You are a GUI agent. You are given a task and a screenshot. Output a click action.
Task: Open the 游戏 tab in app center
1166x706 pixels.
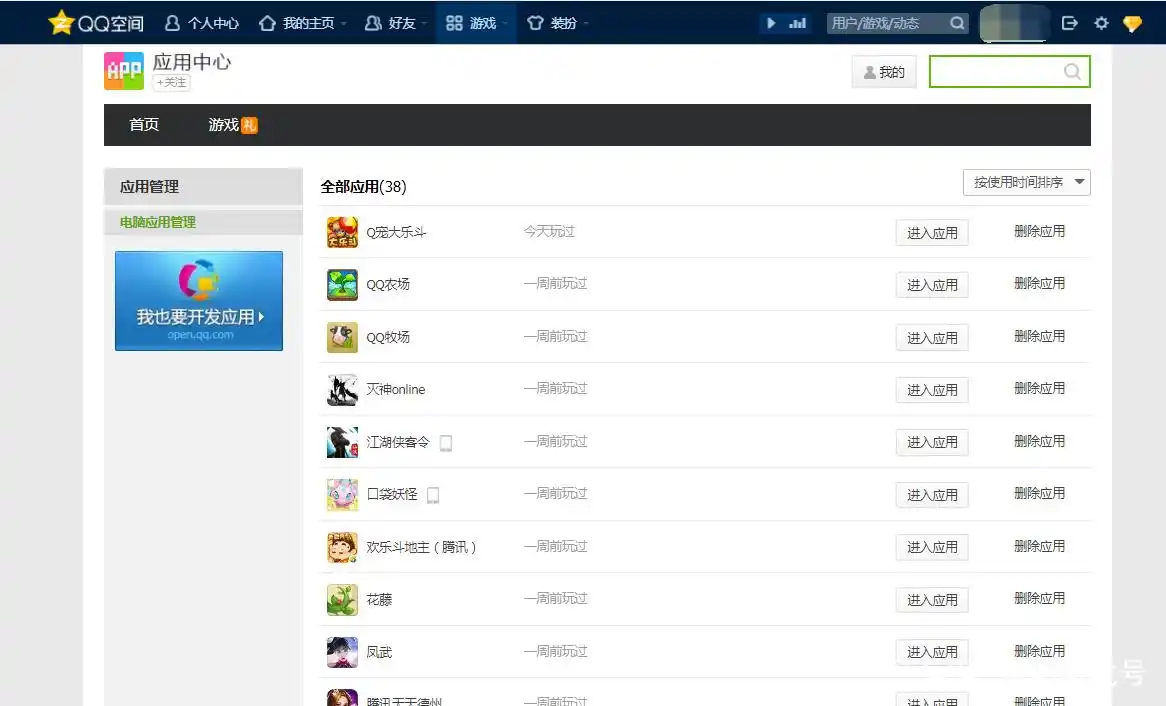point(224,125)
